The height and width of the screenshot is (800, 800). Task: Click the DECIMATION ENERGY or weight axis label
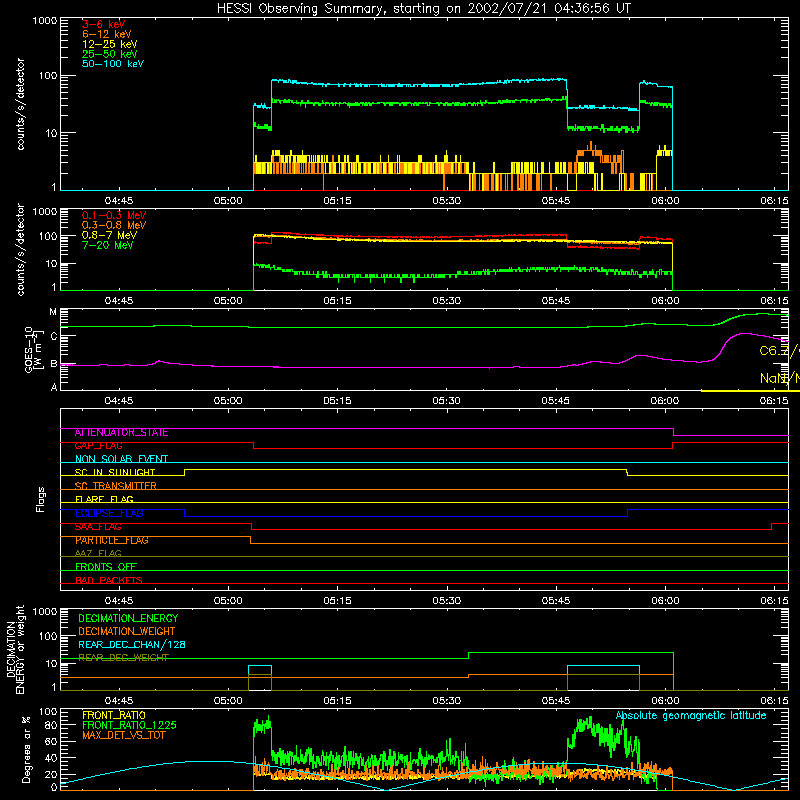pos(15,649)
